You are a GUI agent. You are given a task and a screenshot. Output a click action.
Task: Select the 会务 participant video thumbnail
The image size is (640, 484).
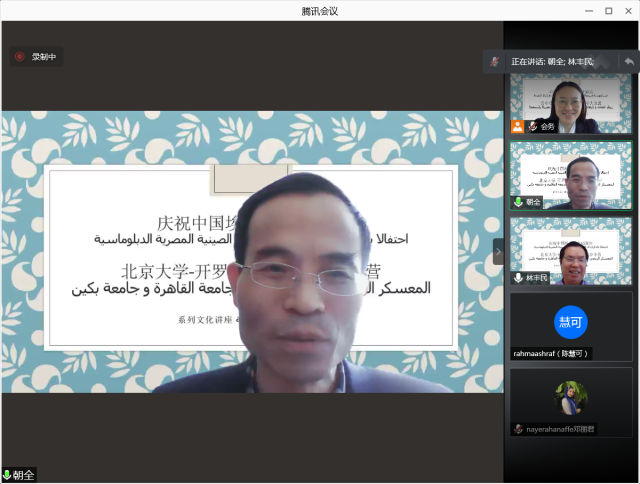tap(571, 104)
